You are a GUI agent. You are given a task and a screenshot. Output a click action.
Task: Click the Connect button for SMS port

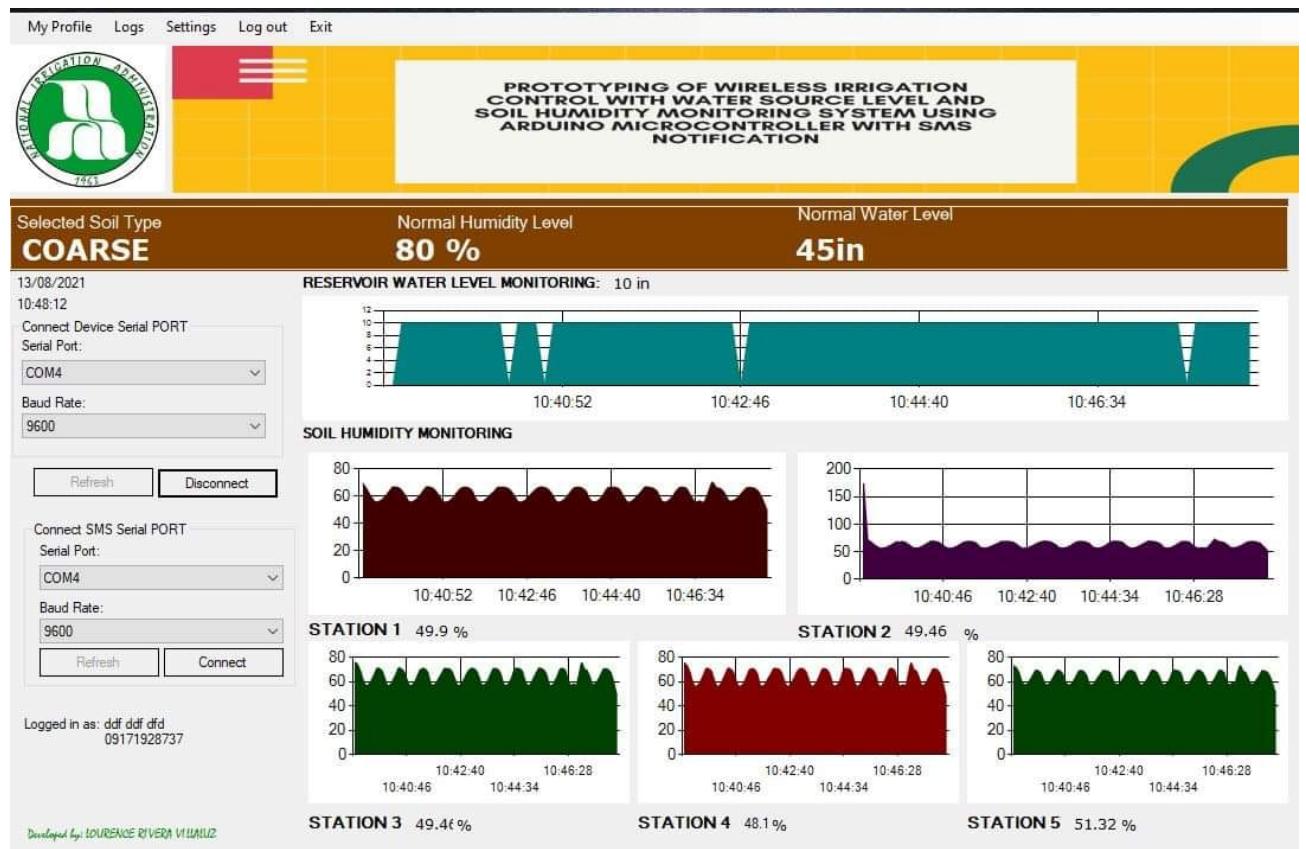click(x=223, y=662)
